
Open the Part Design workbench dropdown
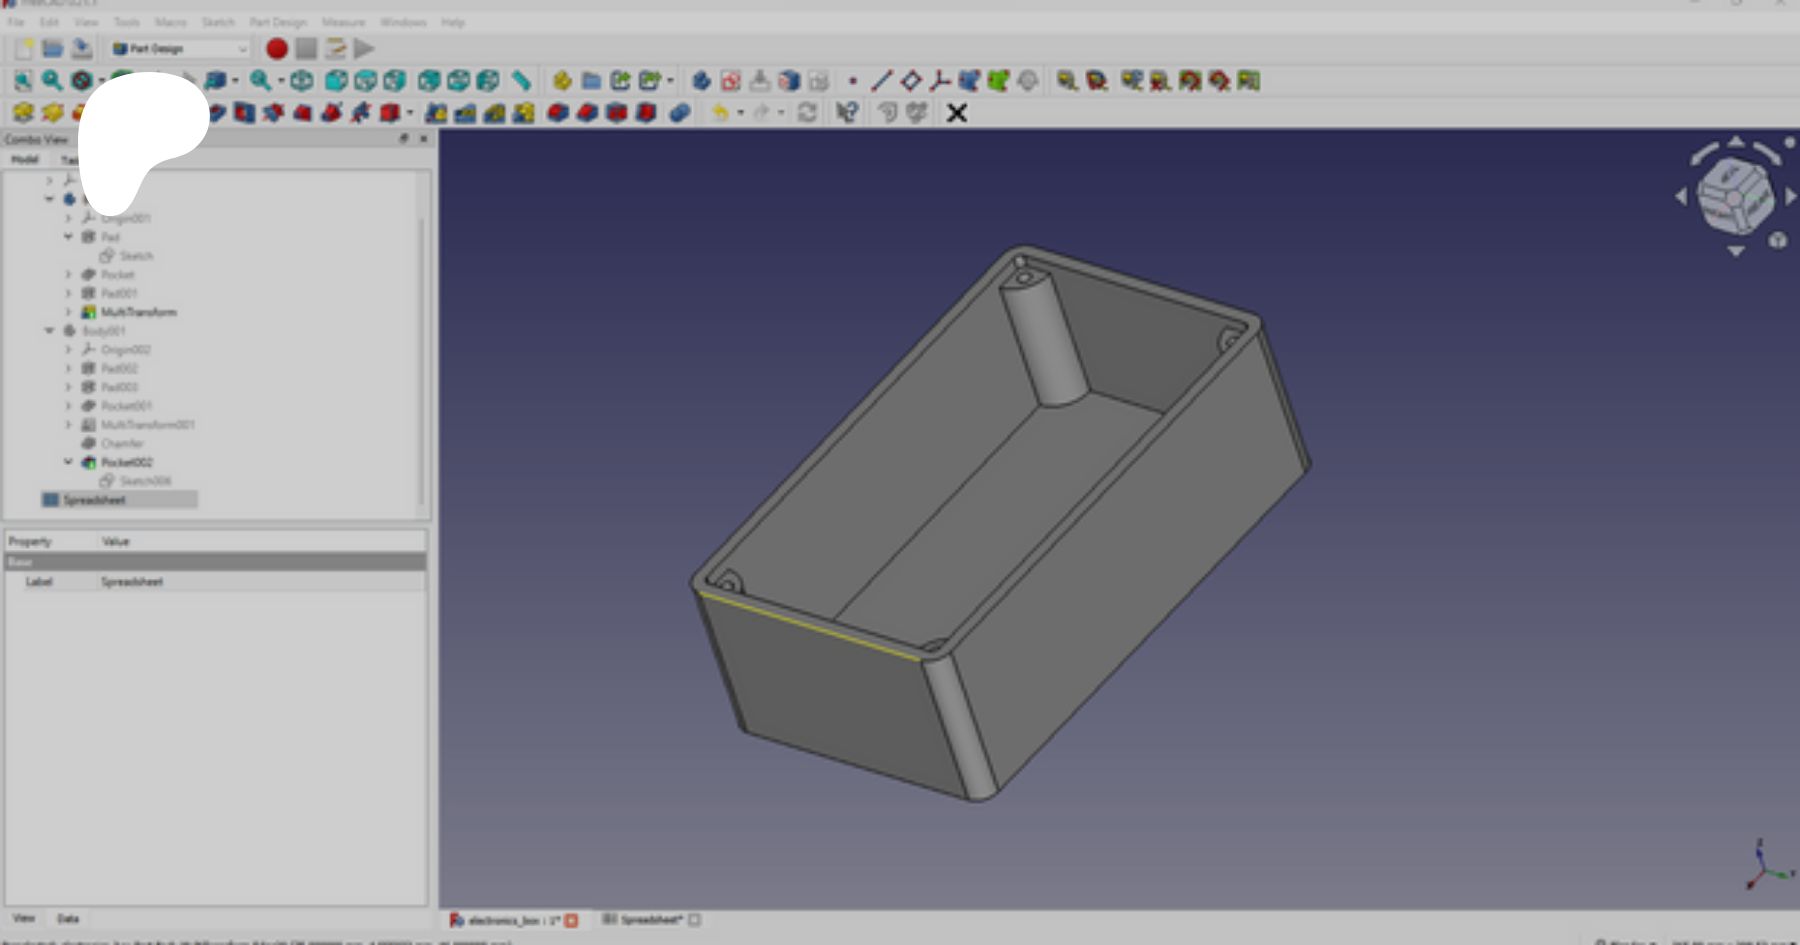pyautogui.click(x=180, y=48)
